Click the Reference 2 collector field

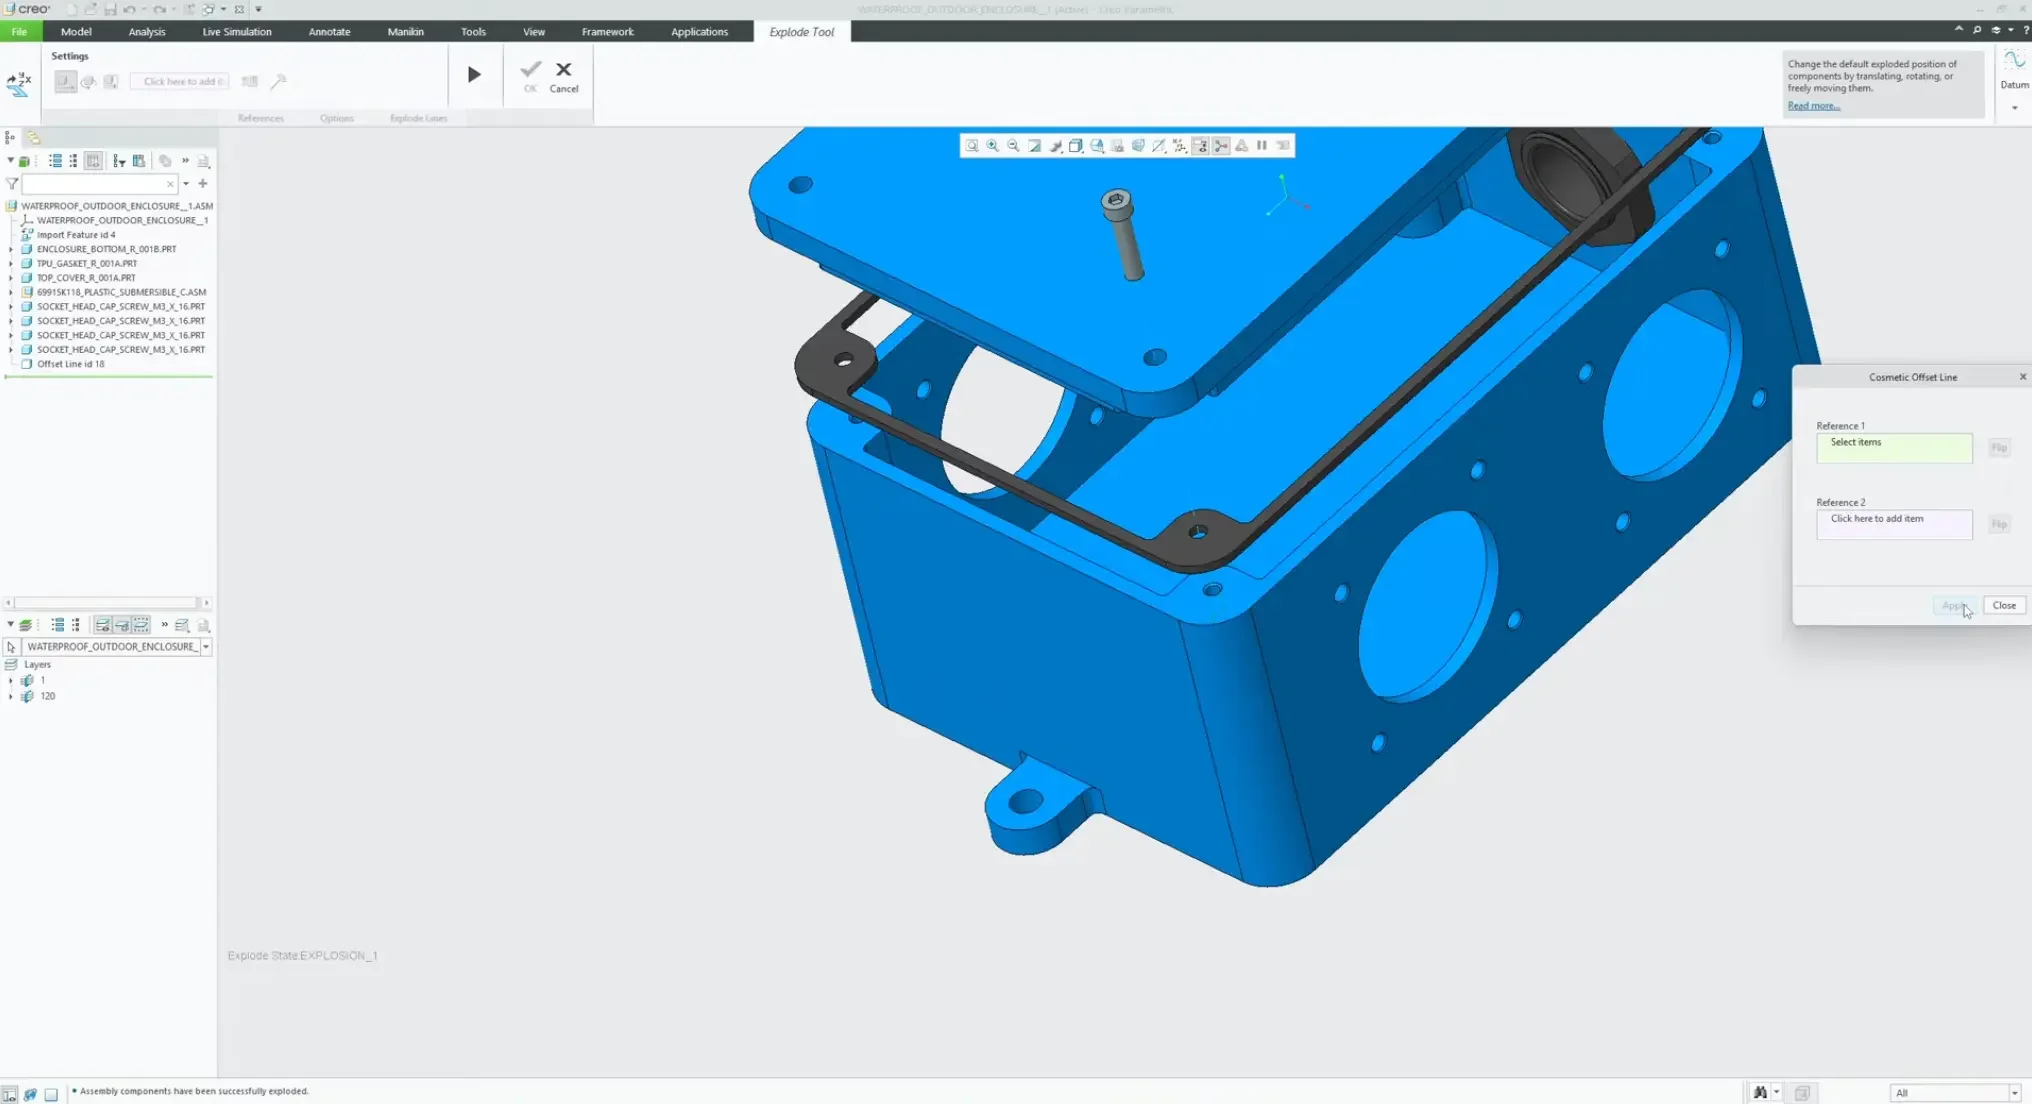tap(1894, 524)
